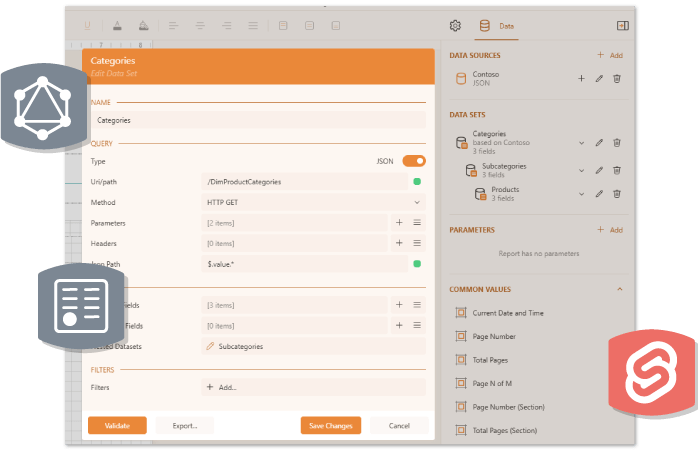Edit the Subcategories data set
698x450 pixels.
click(x=599, y=170)
